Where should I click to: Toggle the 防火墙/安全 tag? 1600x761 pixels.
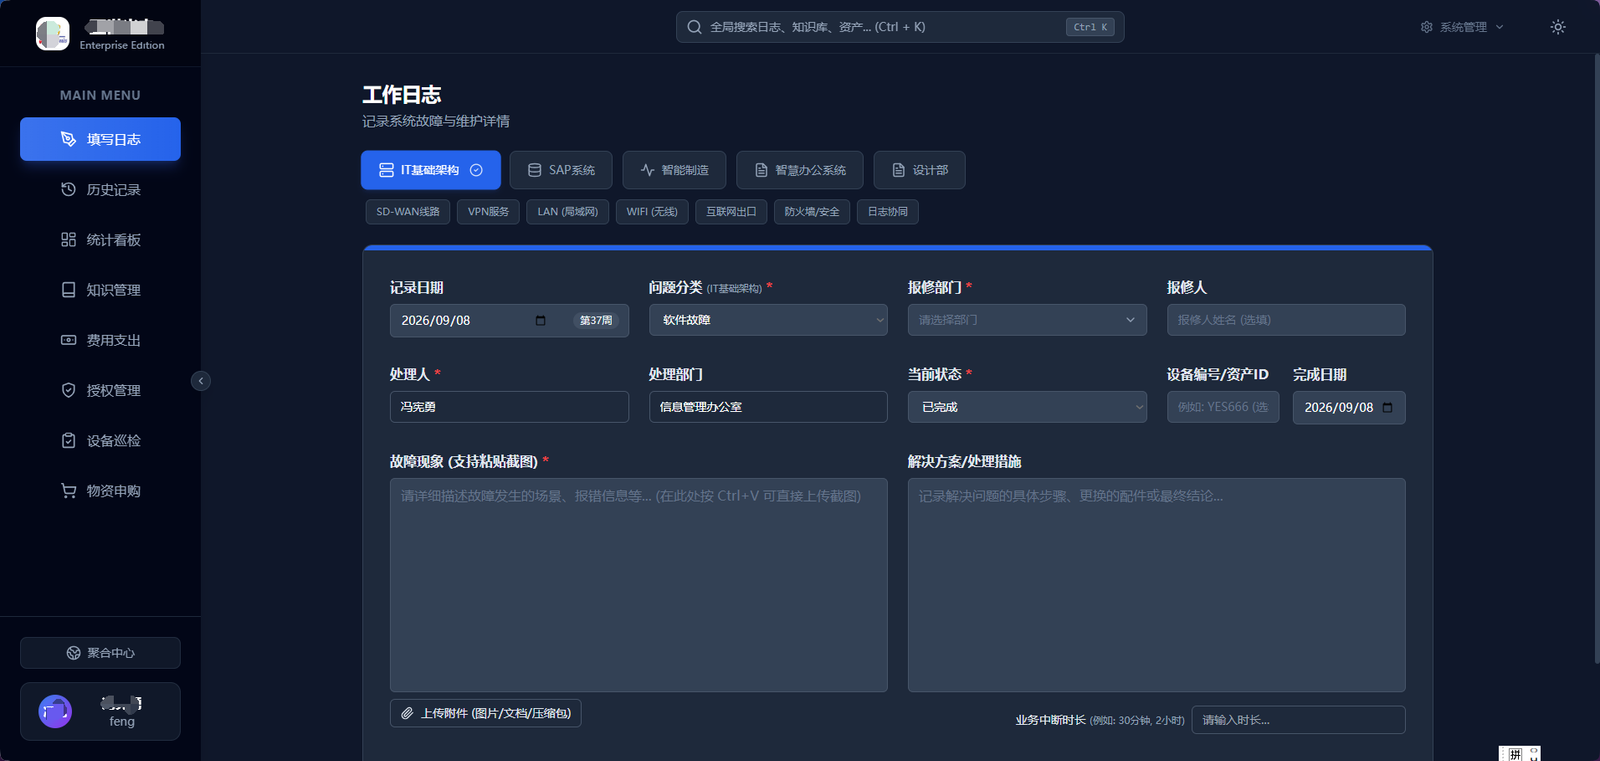pos(812,212)
